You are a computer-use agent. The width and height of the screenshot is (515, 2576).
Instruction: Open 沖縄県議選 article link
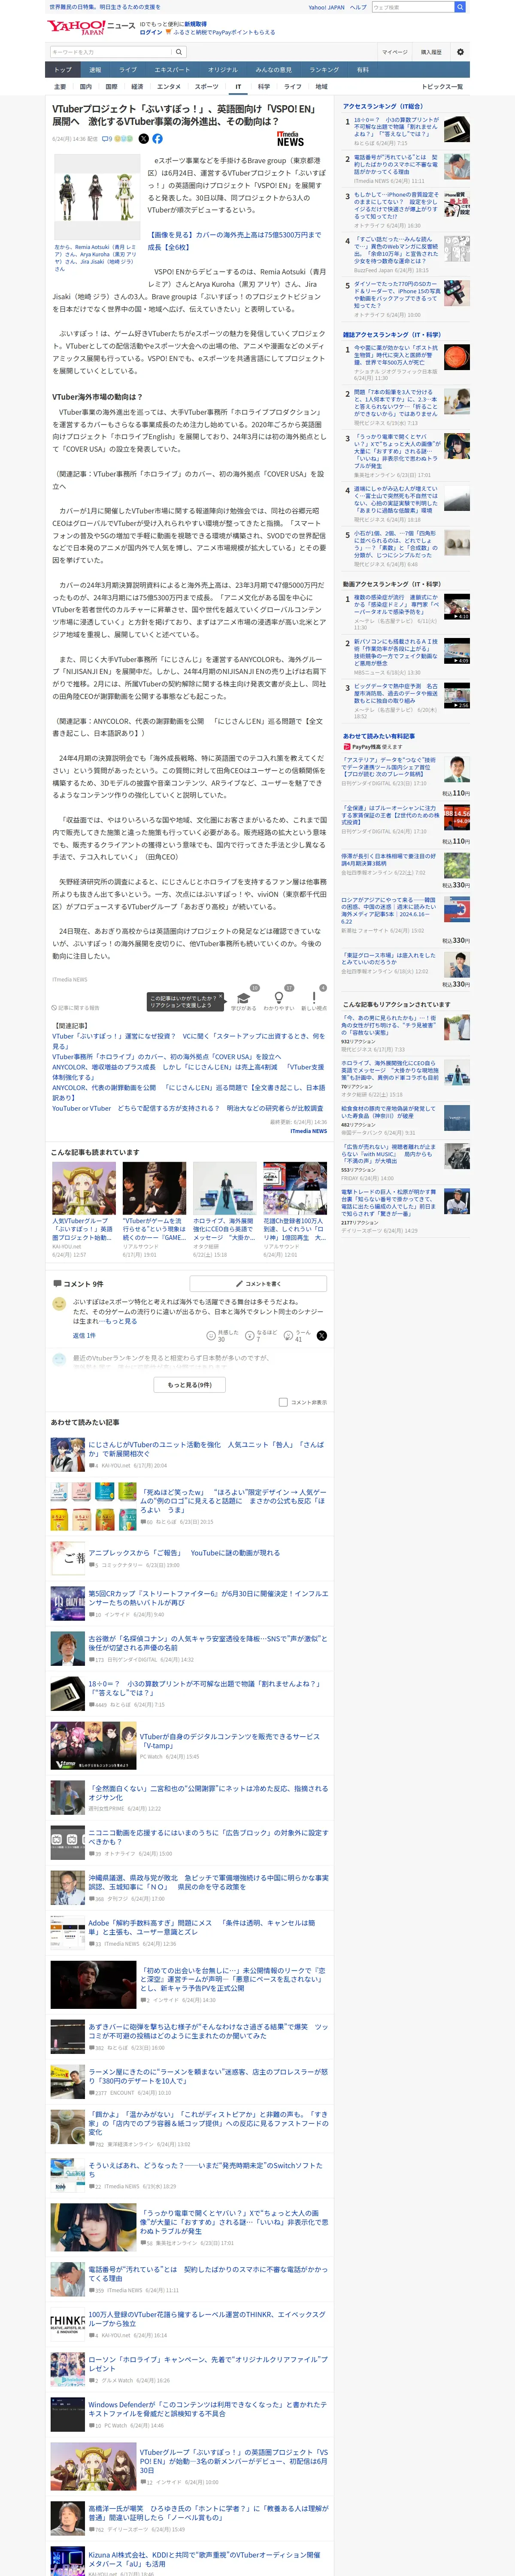pos(208,1882)
